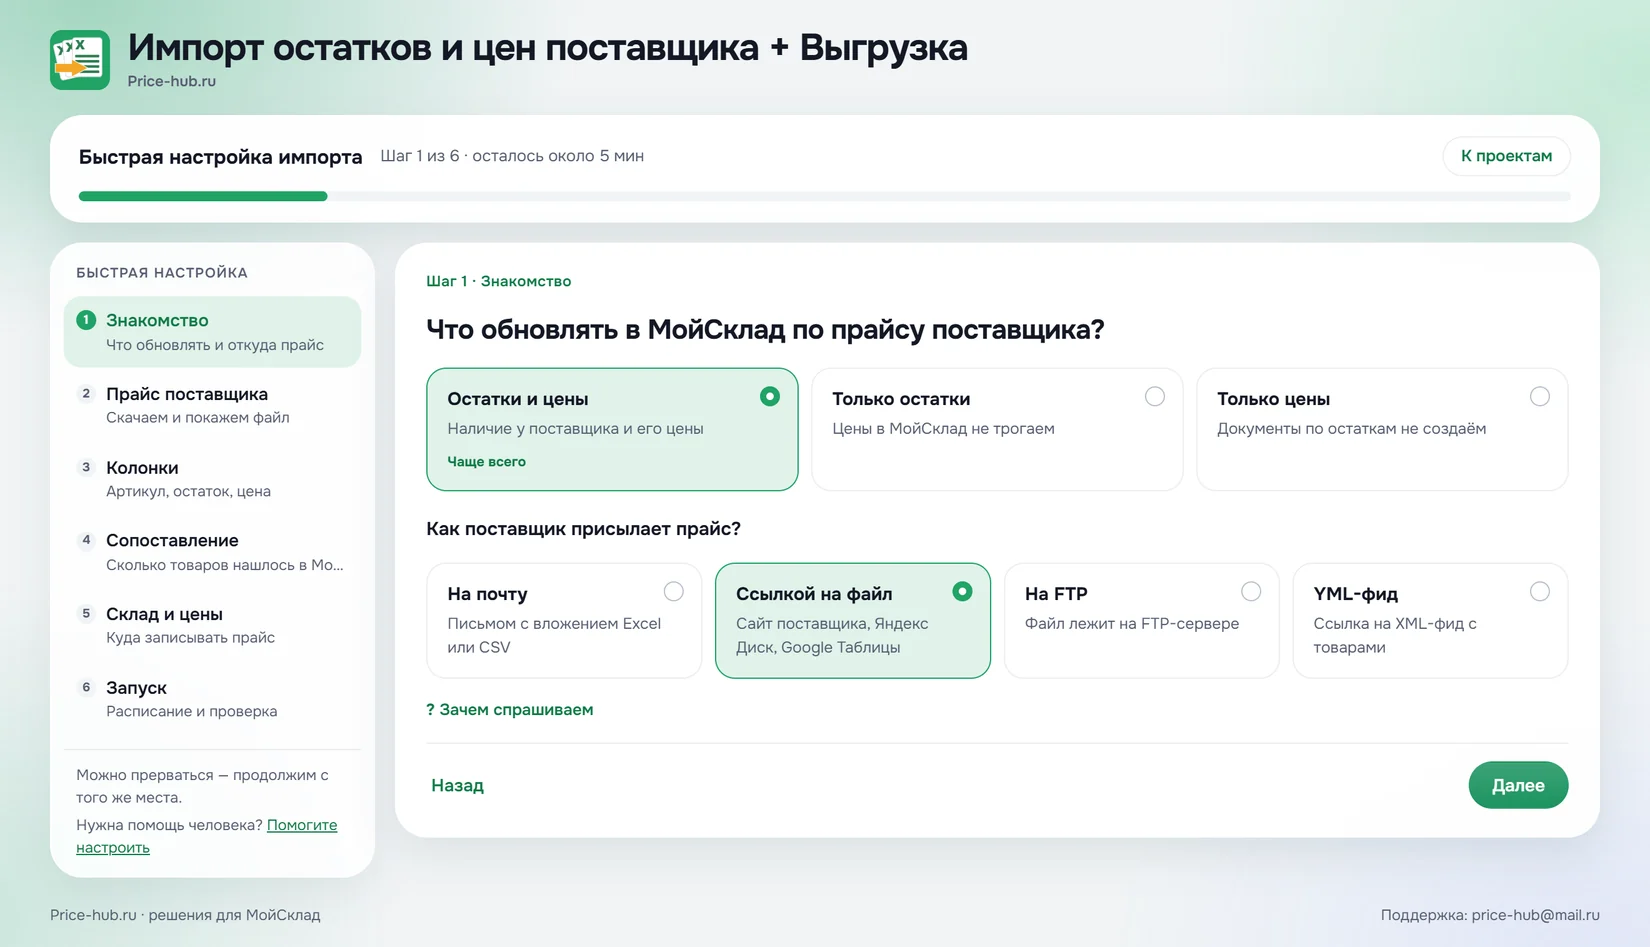Click the 'Чаще всего' badge text
This screenshot has width=1650, height=947.
click(486, 461)
